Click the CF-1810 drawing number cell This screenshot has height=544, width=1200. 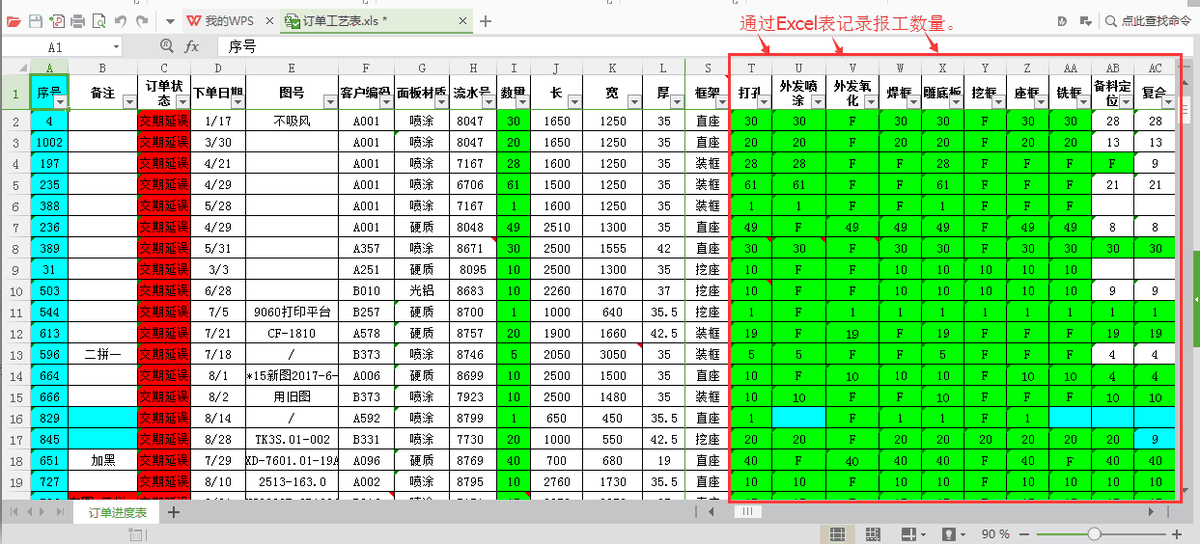pos(292,333)
